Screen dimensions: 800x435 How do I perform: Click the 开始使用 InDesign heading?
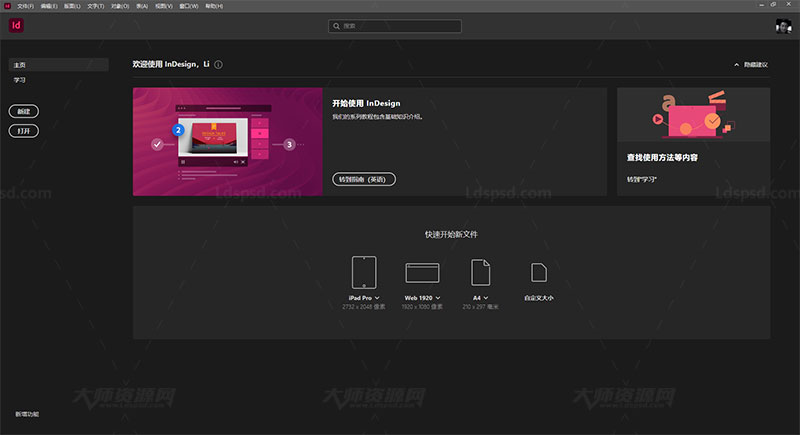tap(366, 104)
